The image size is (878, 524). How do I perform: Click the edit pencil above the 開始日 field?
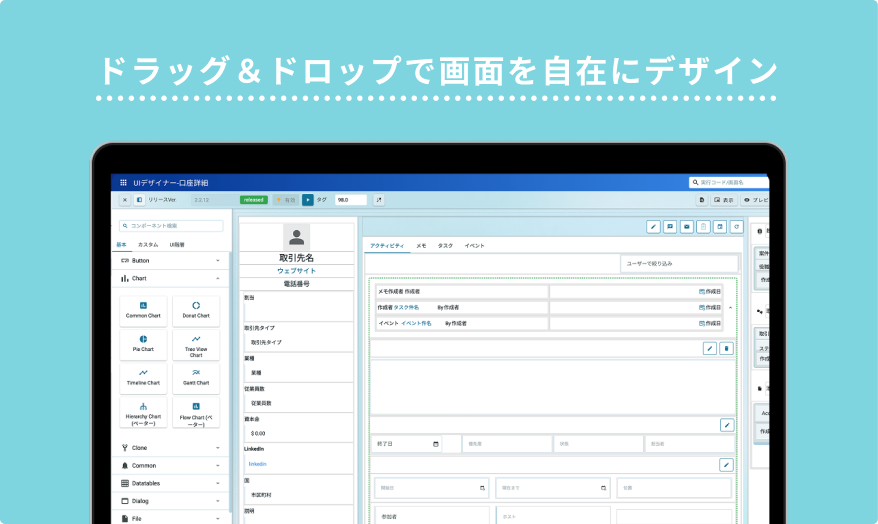coord(726,465)
